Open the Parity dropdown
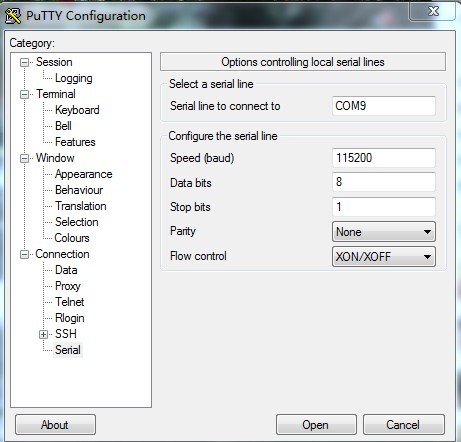Screen dimensions: 461x442 (384, 232)
